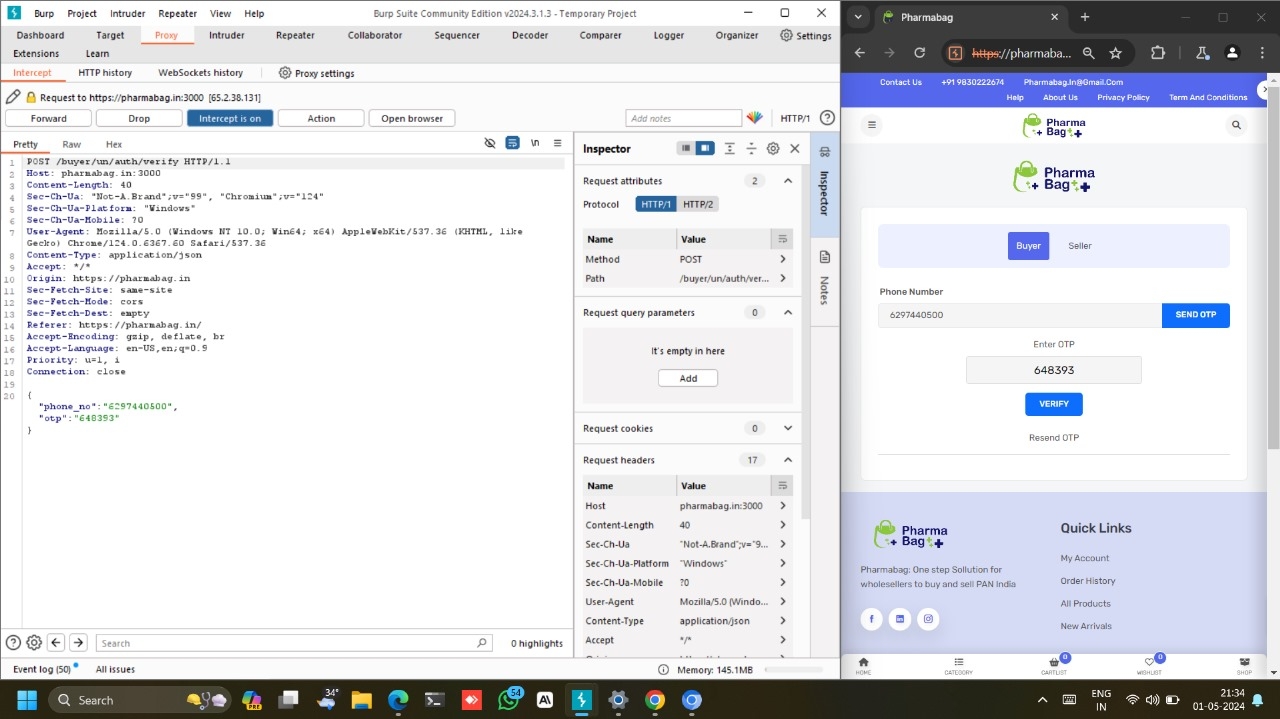Screen dimensions: 1280x719
Task: Click the hamburger menu on Pharmabag site
Action: tap(872, 125)
